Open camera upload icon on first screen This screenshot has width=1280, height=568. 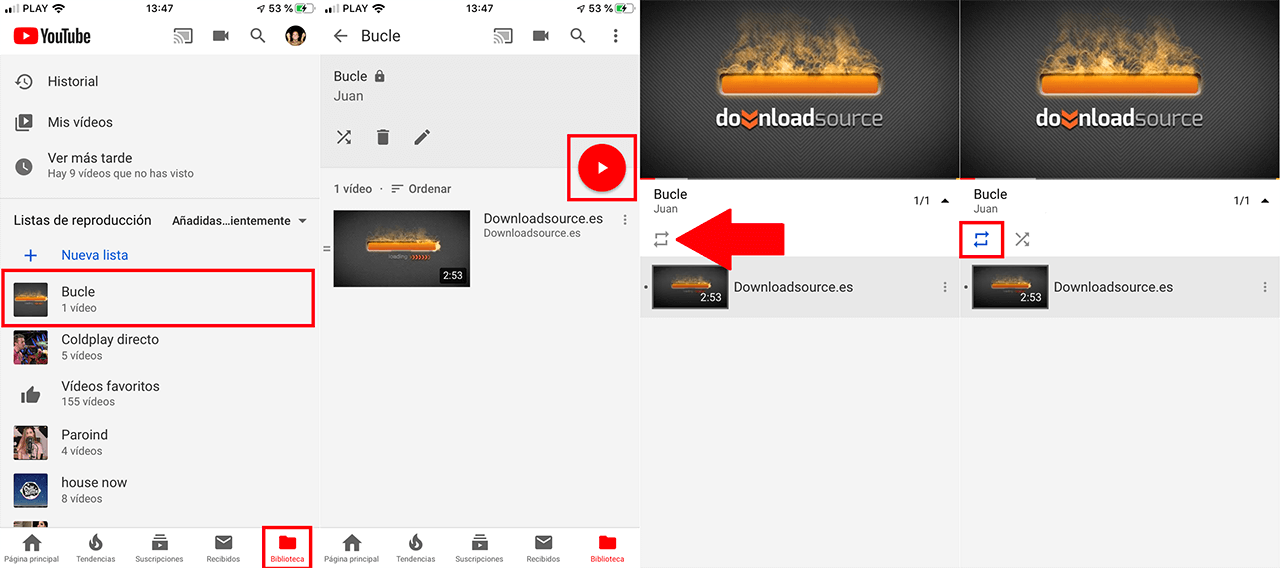point(221,36)
